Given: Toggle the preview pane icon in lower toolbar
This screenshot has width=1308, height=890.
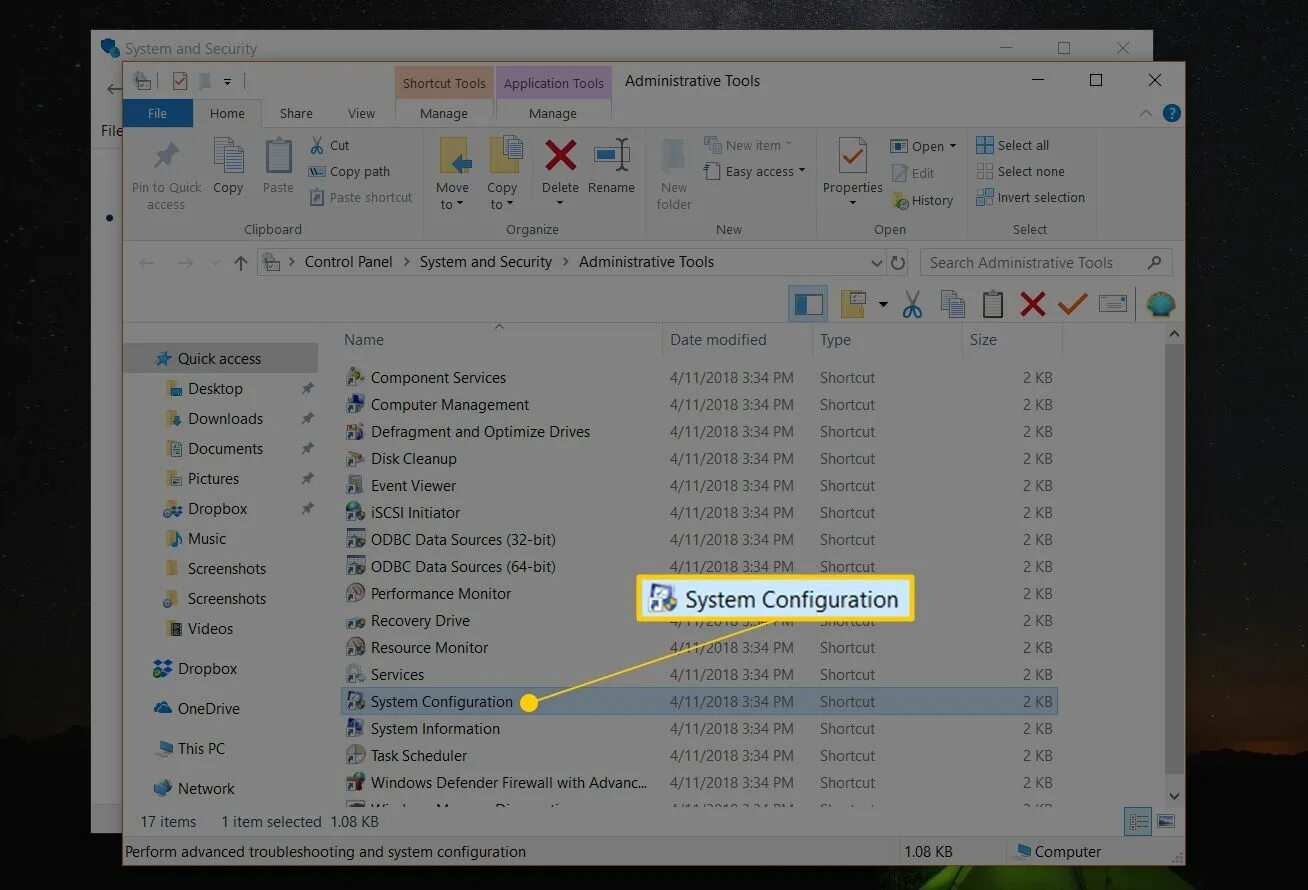Looking at the screenshot, I should tap(808, 304).
